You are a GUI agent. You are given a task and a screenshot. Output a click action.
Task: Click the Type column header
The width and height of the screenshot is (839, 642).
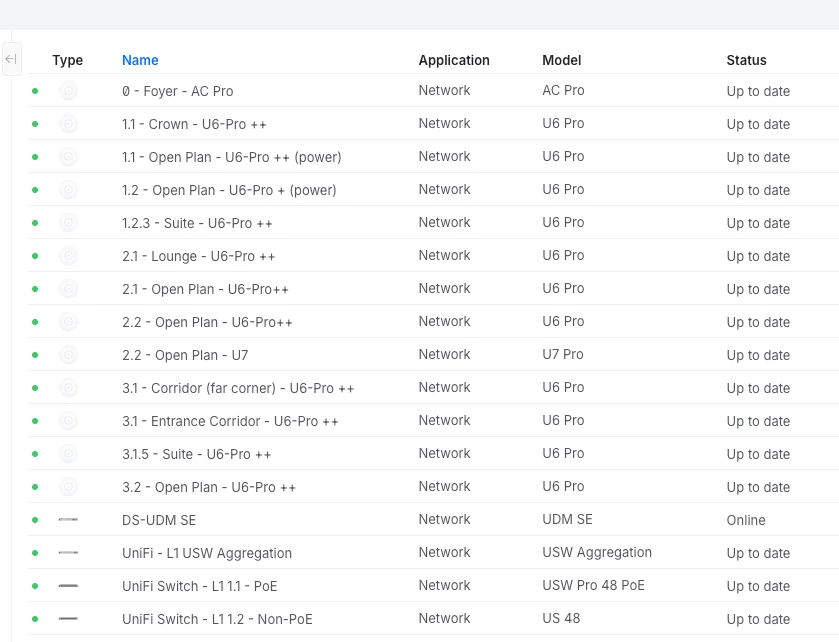(68, 60)
